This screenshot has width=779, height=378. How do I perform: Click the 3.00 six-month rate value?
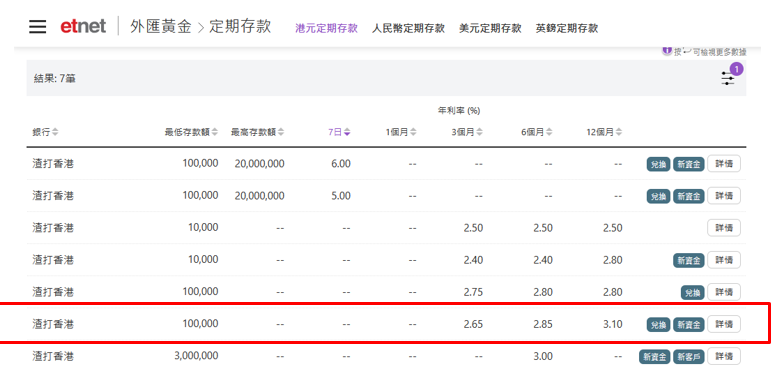[x=543, y=356]
